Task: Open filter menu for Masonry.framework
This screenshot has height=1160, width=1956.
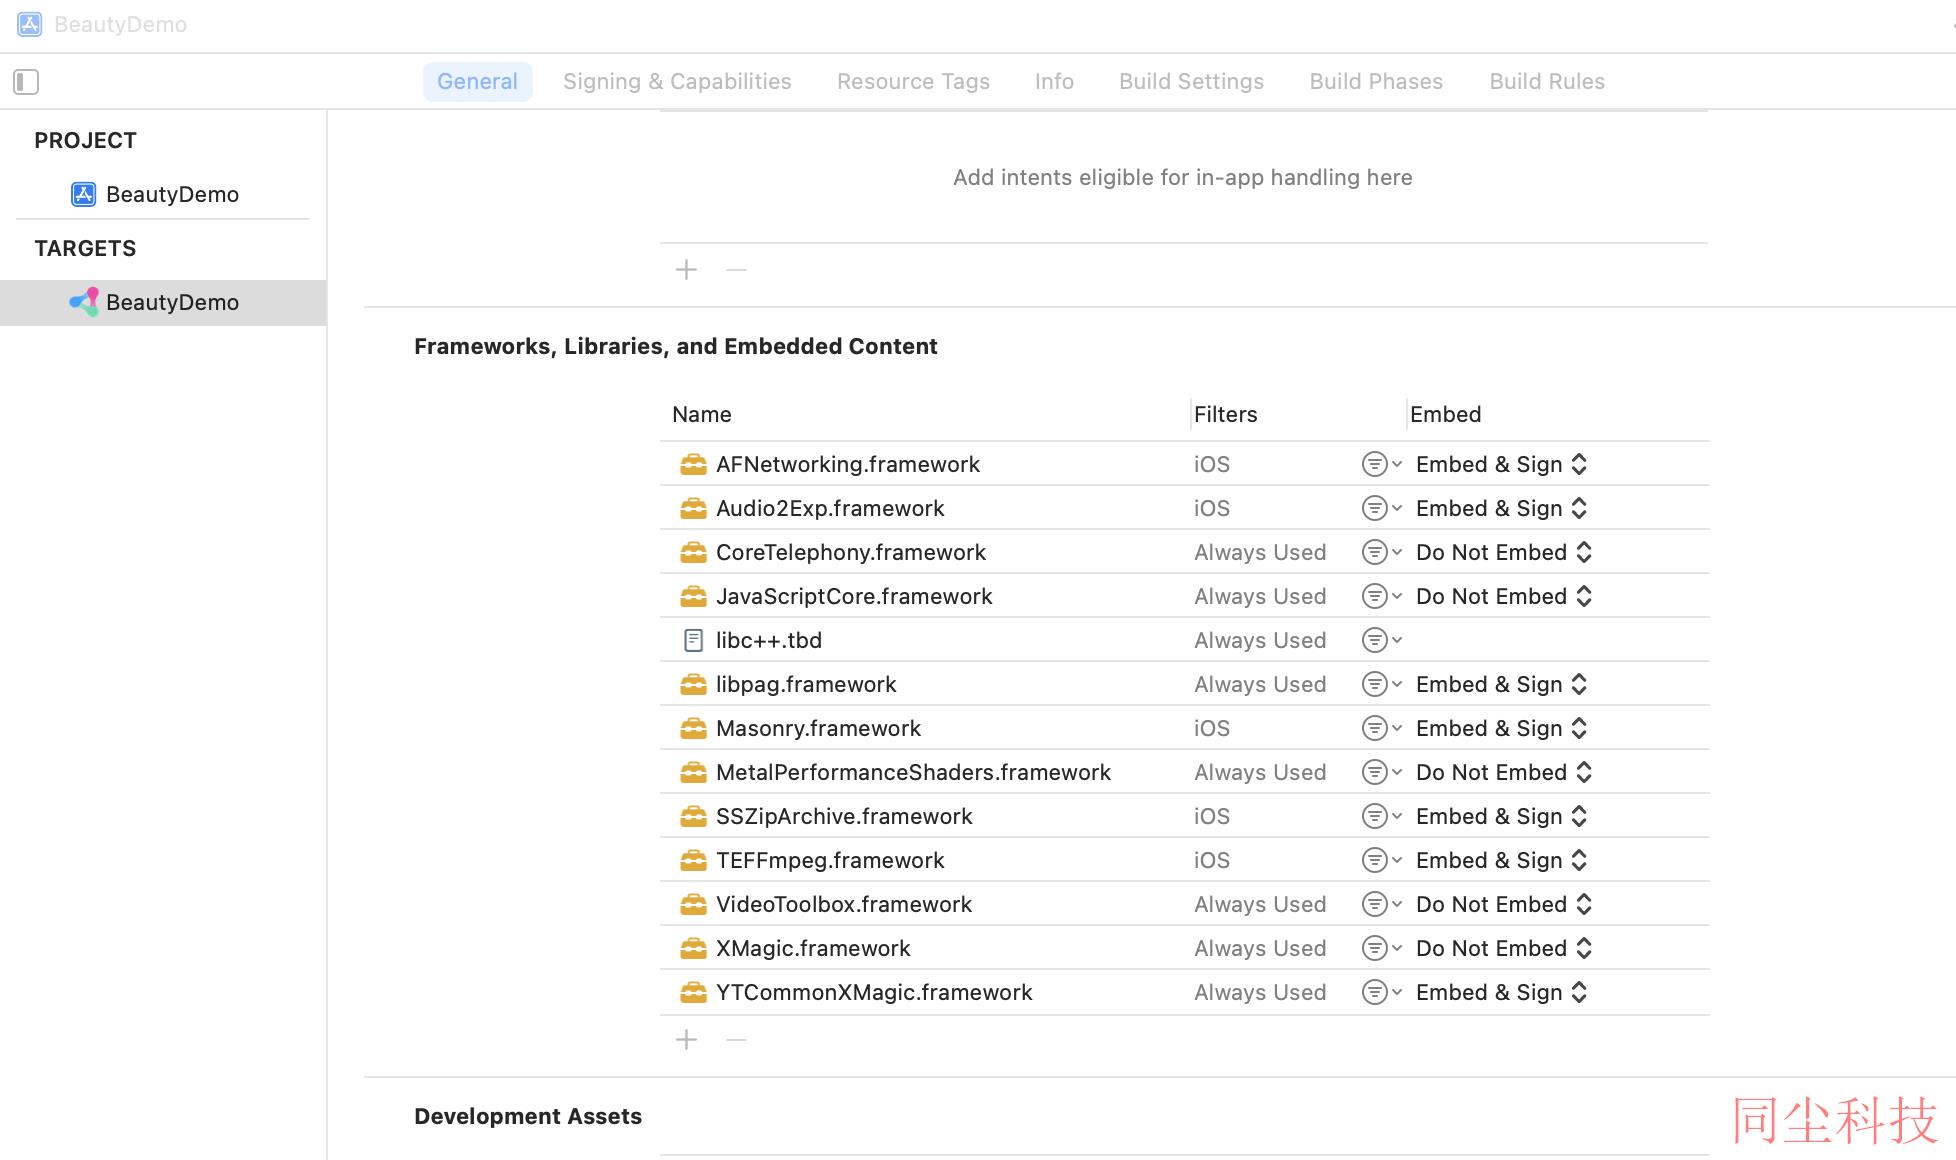Action: pos(1382,728)
